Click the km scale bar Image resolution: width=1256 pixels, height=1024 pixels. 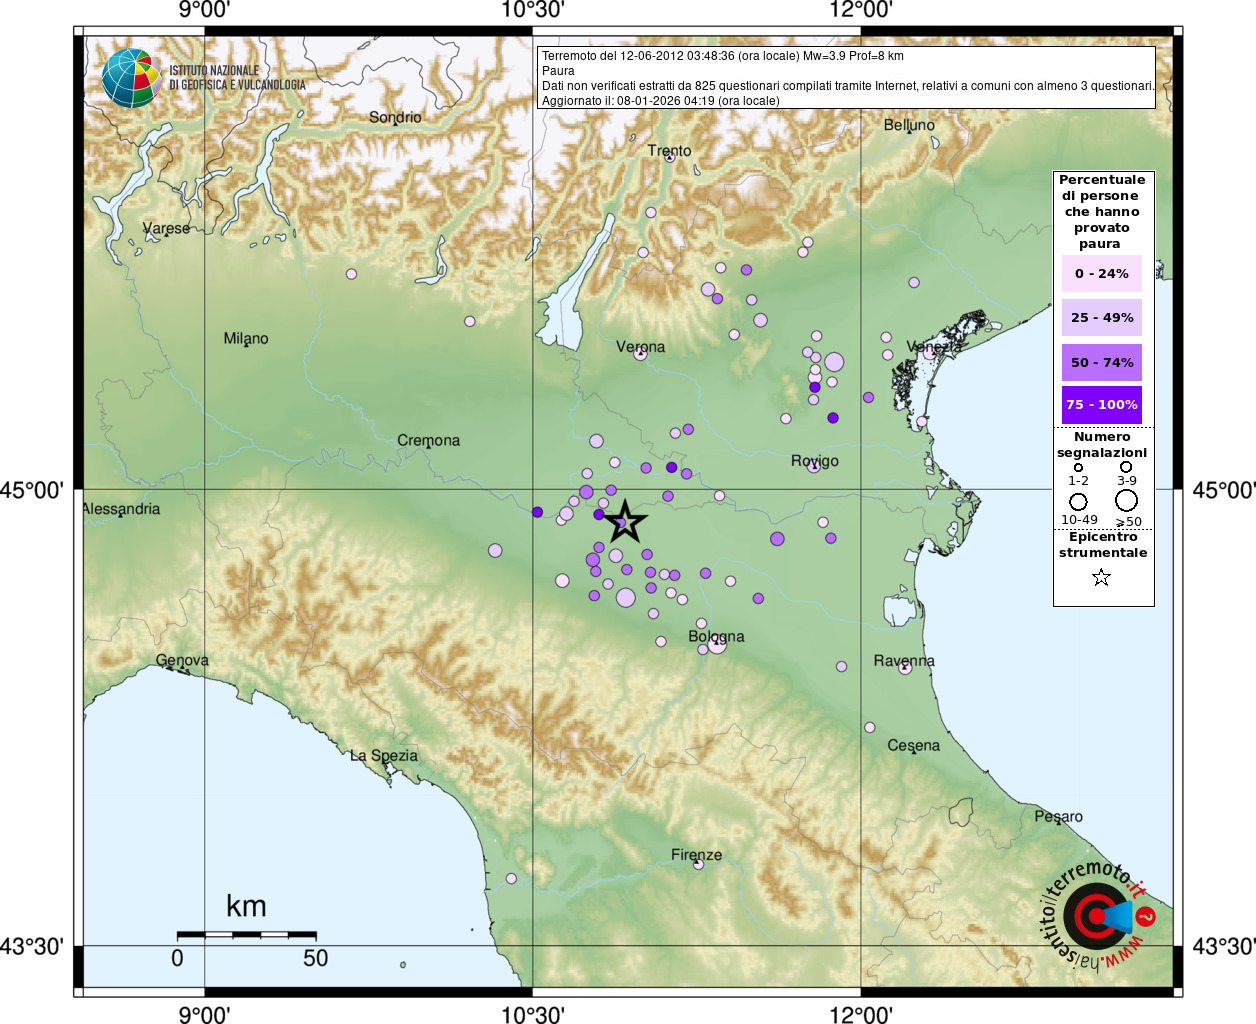pos(247,935)
